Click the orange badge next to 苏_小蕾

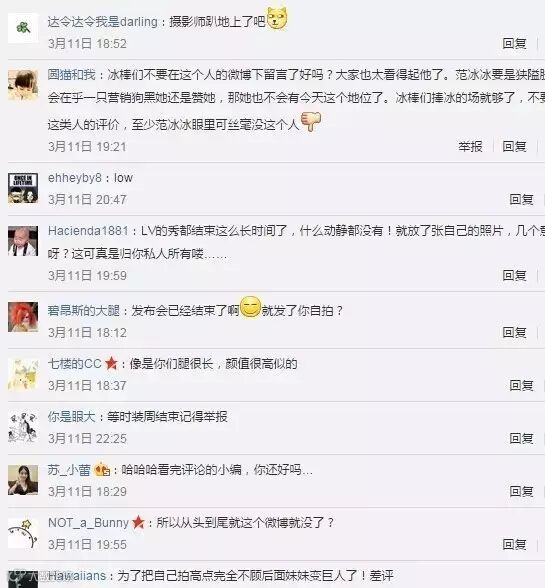click(102, 470)
